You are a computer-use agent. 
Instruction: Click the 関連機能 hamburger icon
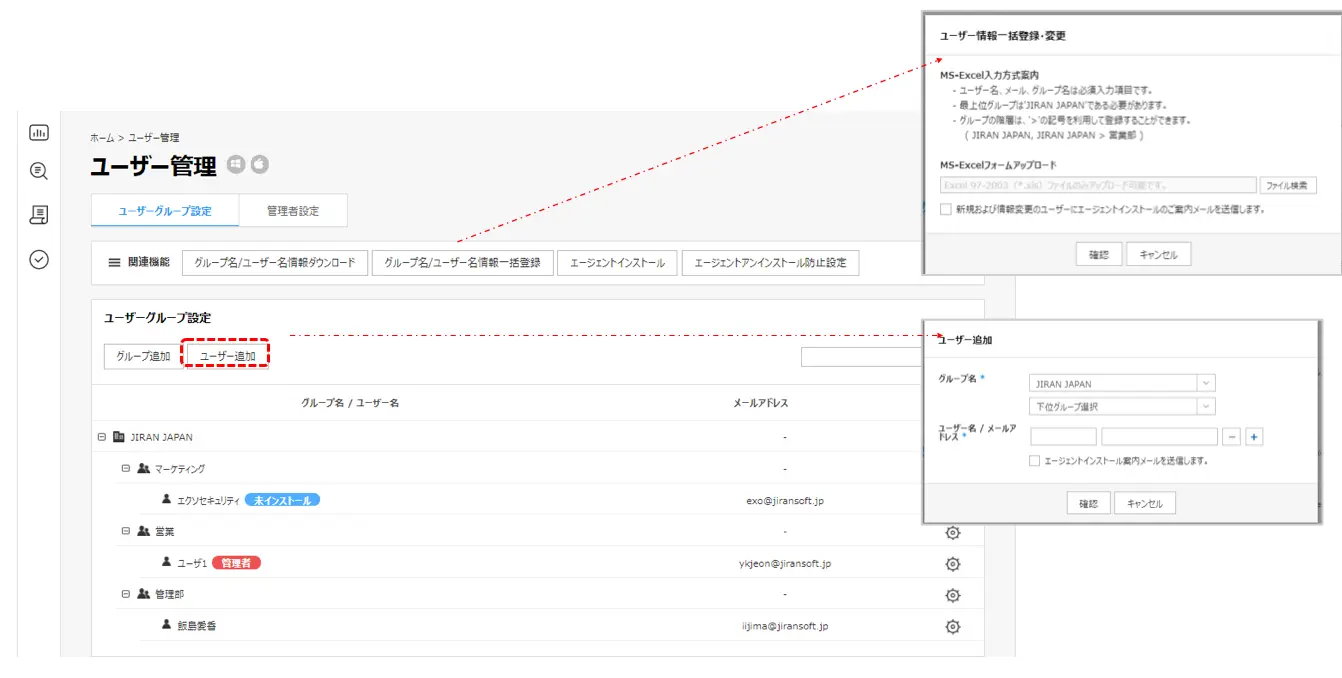[x=114, y=263]
